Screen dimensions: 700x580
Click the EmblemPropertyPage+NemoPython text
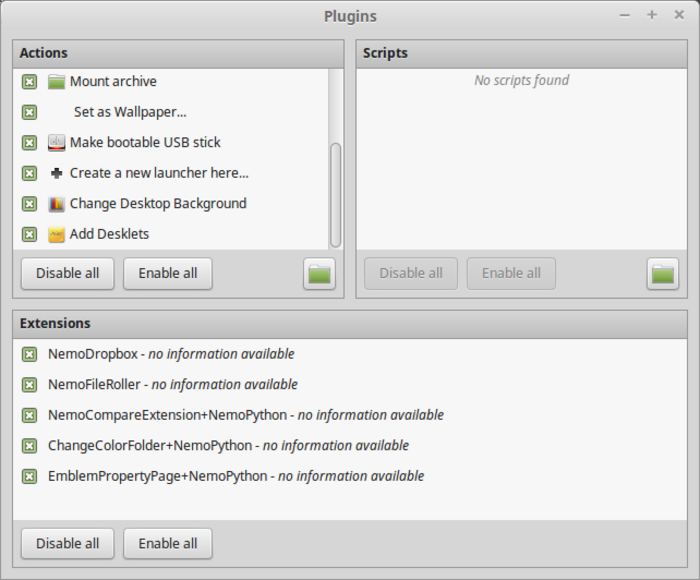tap(236, 477)
